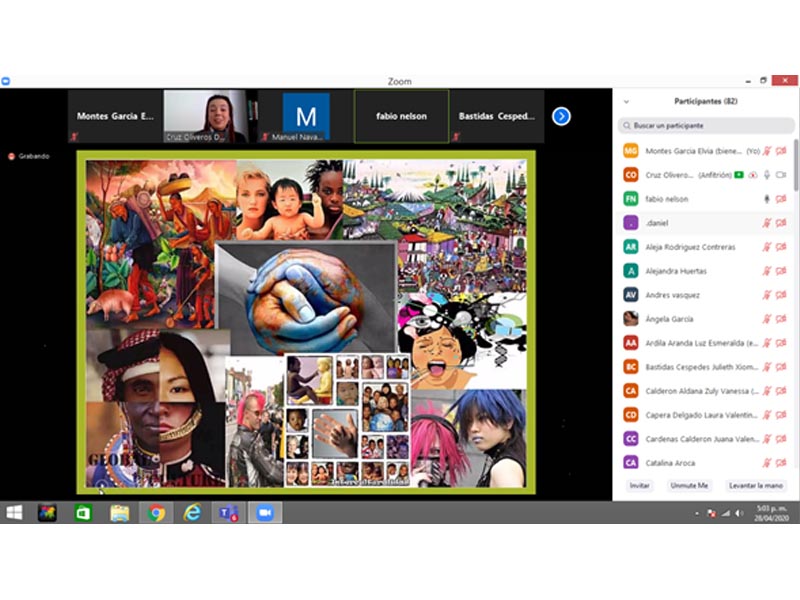Image resolution: width=800 pixels, height=600 pixels.
Task: Click the participants list vertical scrollbar
Action: tap(796, 165)
